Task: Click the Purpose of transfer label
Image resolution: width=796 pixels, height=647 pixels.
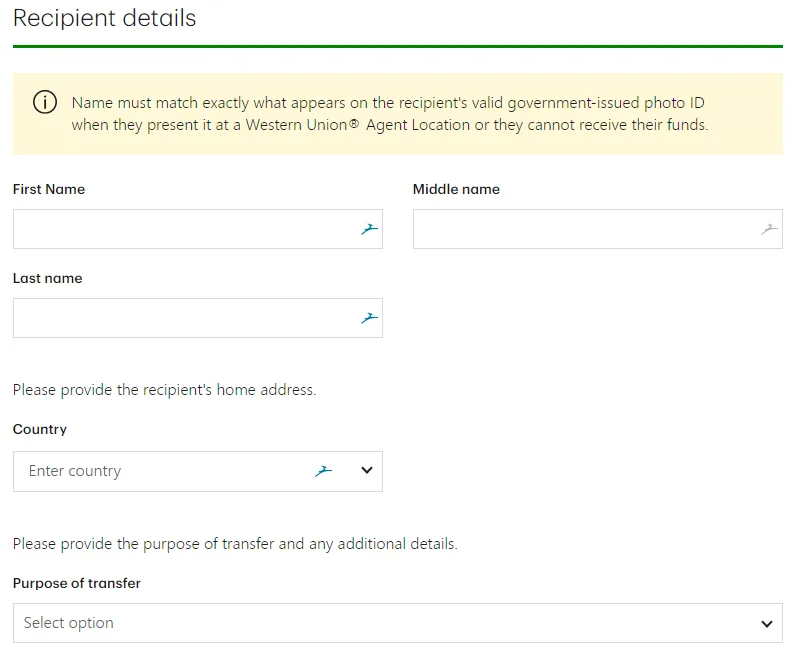Action: [77, 583]
